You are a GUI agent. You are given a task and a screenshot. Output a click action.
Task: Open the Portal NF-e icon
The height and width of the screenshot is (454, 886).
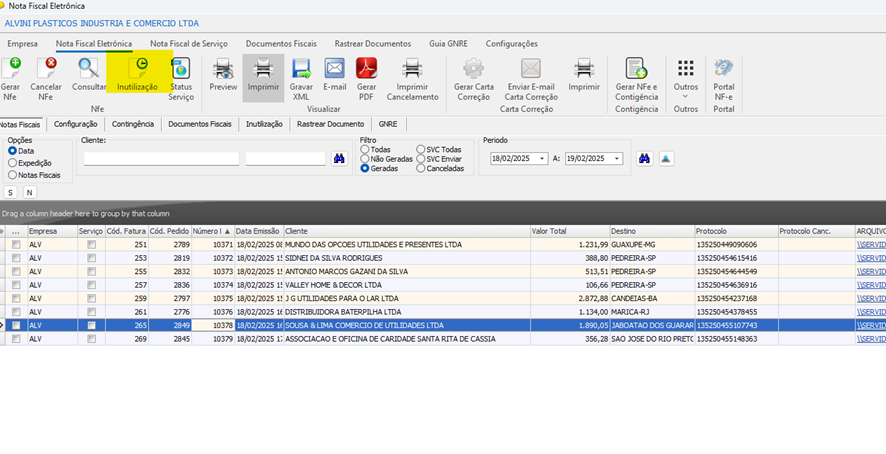(x=723, y=69)
